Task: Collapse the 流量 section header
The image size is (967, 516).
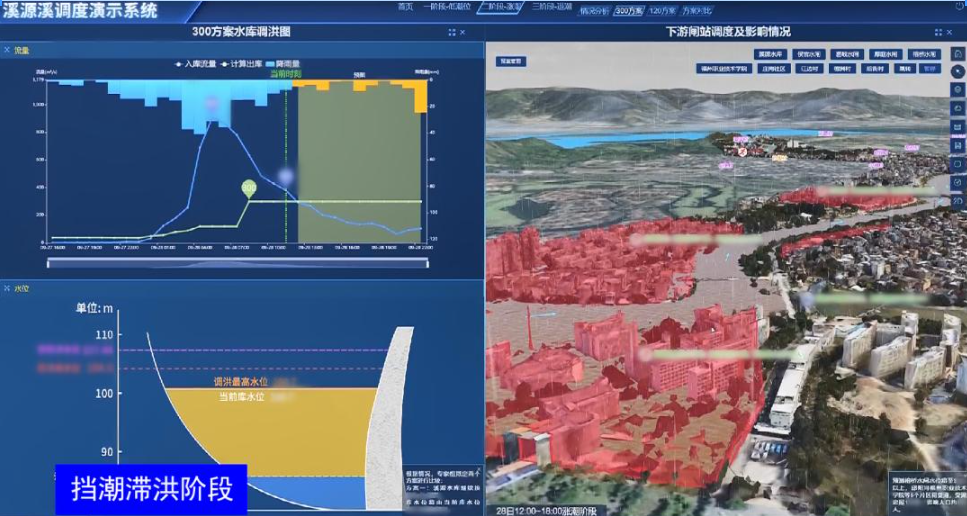Action: click(x=8, y=49)
